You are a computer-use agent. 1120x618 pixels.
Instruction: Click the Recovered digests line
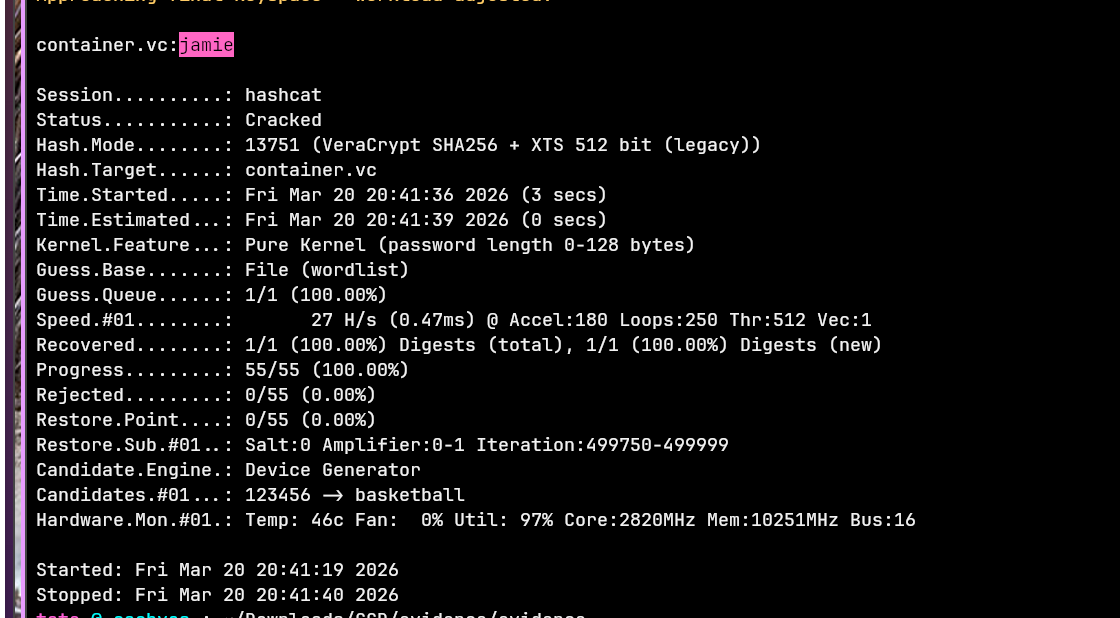[x=563, y=345]
